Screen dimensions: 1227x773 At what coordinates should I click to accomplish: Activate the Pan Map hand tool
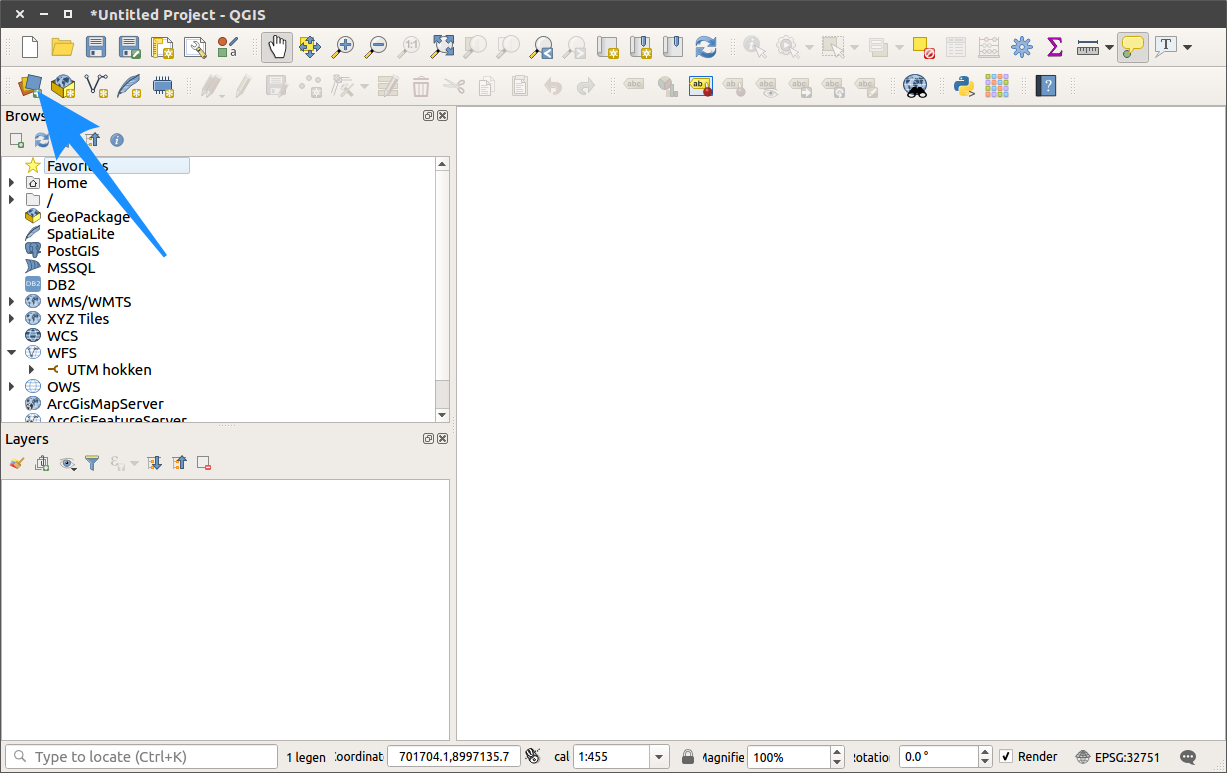point(277,46)
